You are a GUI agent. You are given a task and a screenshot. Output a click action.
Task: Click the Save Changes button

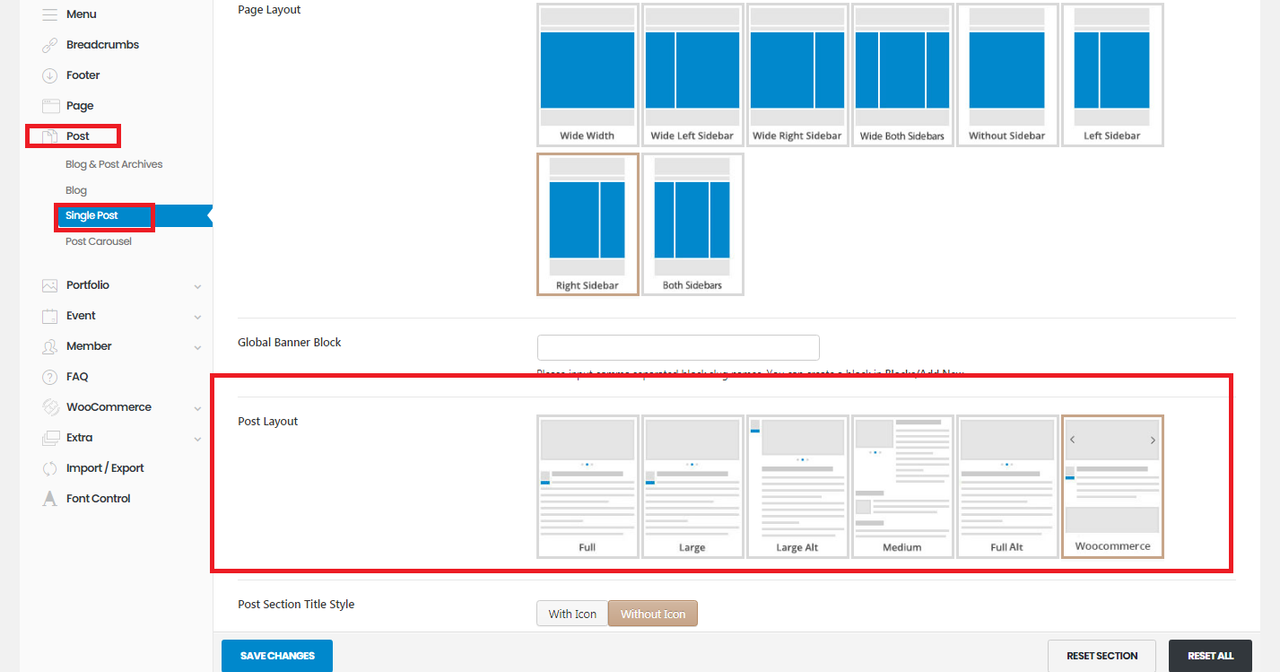pos(277,656)
